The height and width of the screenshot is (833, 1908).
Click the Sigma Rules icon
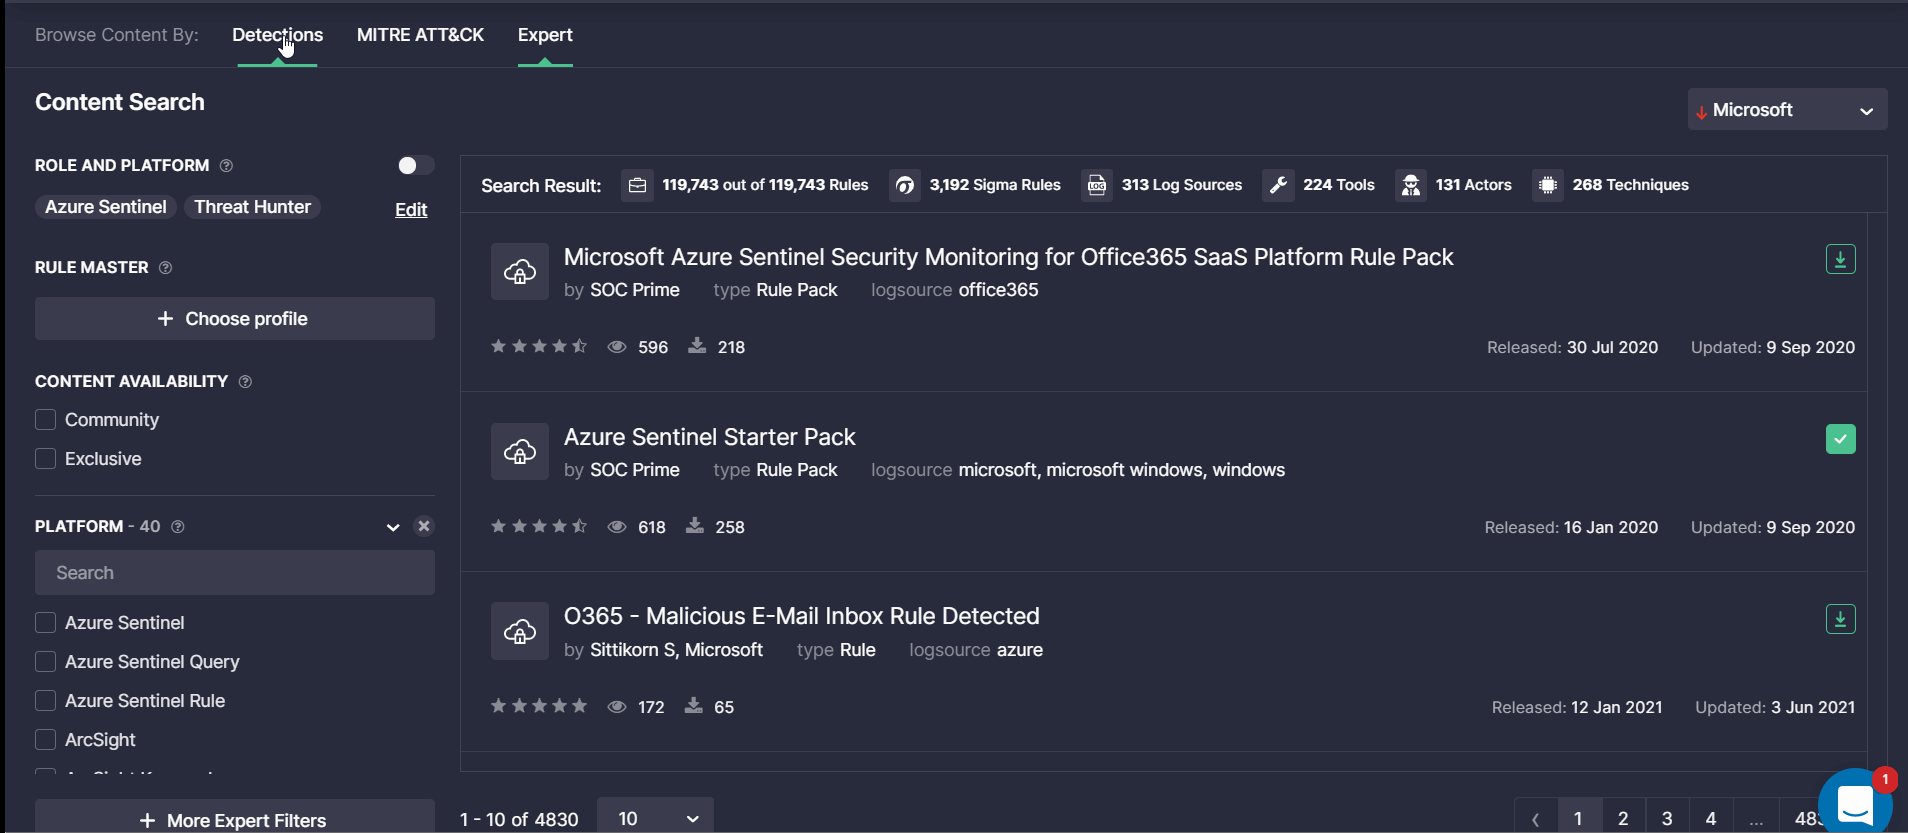pyautogui.click(x=904, y=185)
